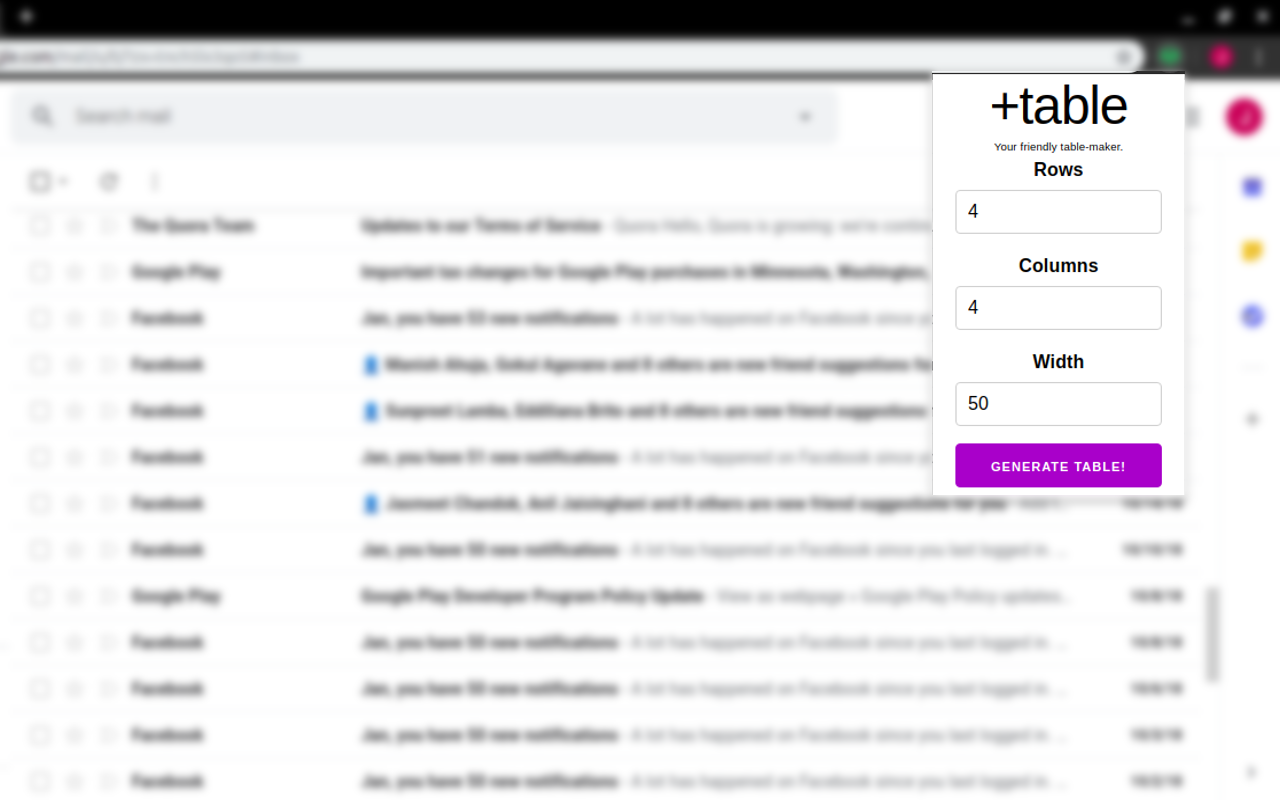Select checkbox for Facebook 51 new notifications email

click(x=39, y=457)
